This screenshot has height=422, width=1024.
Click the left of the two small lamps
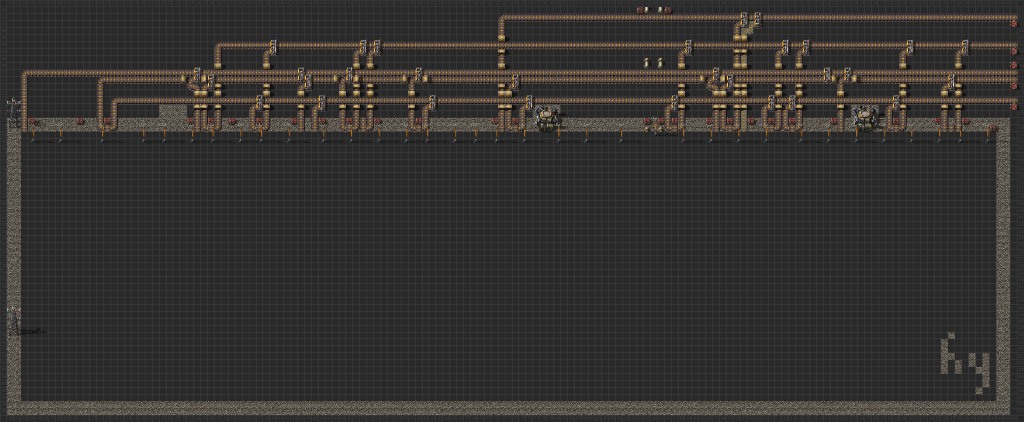(x=647, y=62)
